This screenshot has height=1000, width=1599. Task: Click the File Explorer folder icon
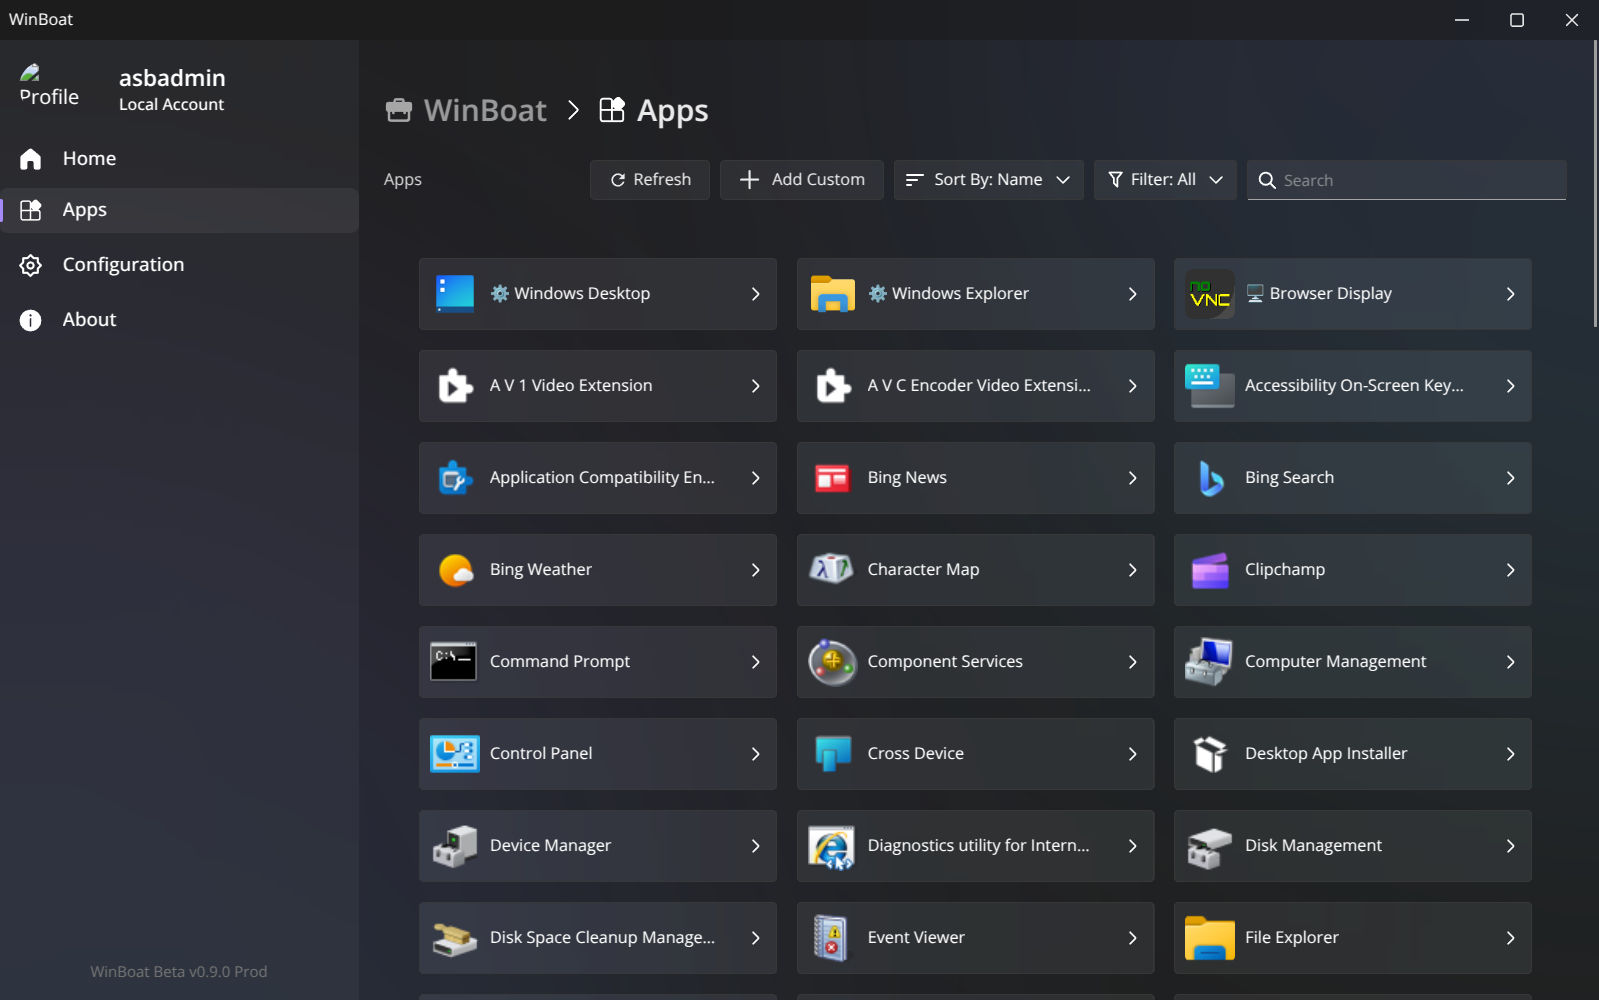click(1210, 938)
